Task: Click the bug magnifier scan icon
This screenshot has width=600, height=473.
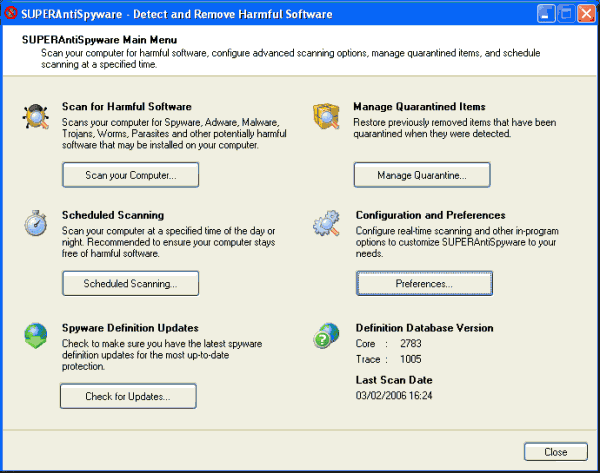Action: 36,116
